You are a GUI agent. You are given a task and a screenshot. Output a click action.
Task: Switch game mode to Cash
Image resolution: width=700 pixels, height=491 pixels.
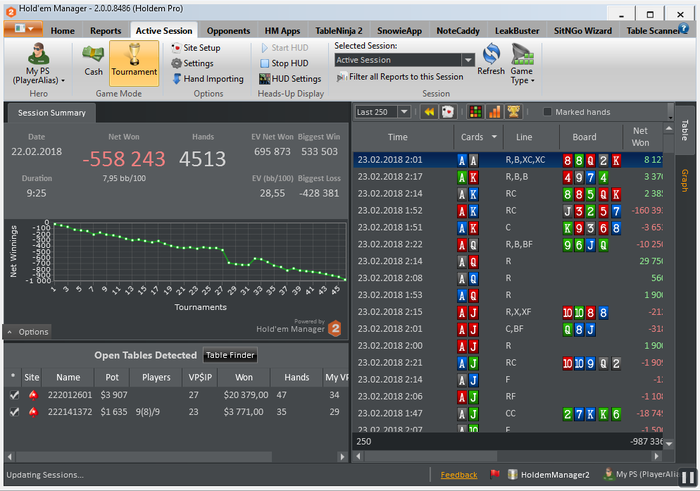pos(93,61)
